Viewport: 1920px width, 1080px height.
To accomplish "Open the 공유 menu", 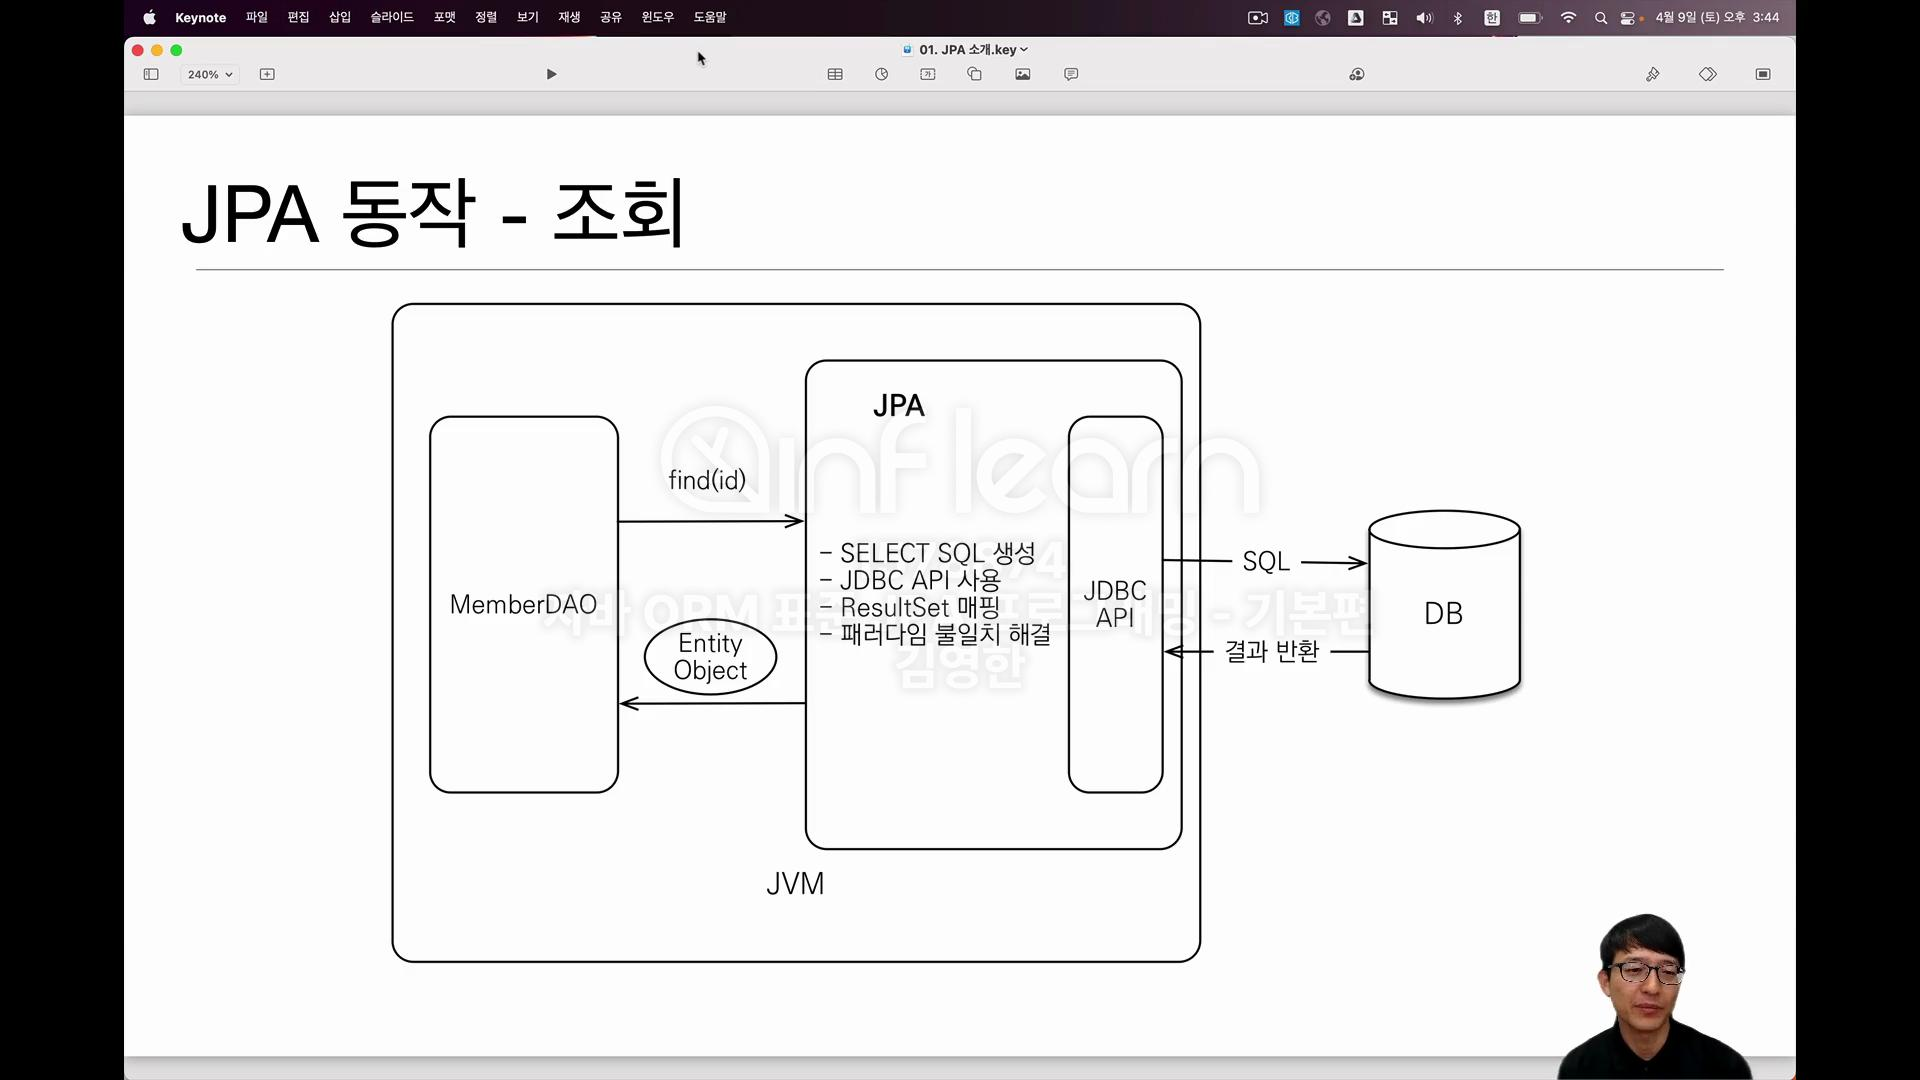I will [610, 17].
